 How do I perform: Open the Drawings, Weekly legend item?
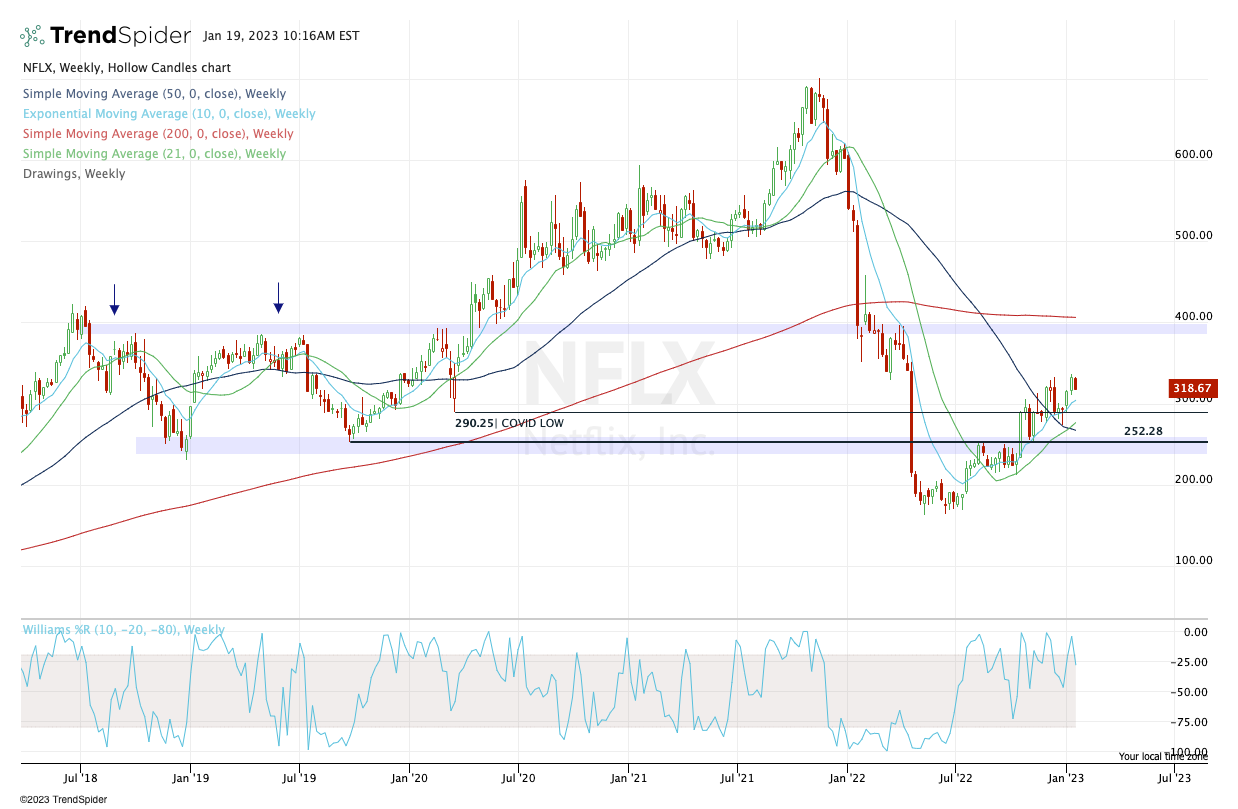(73, 174)
